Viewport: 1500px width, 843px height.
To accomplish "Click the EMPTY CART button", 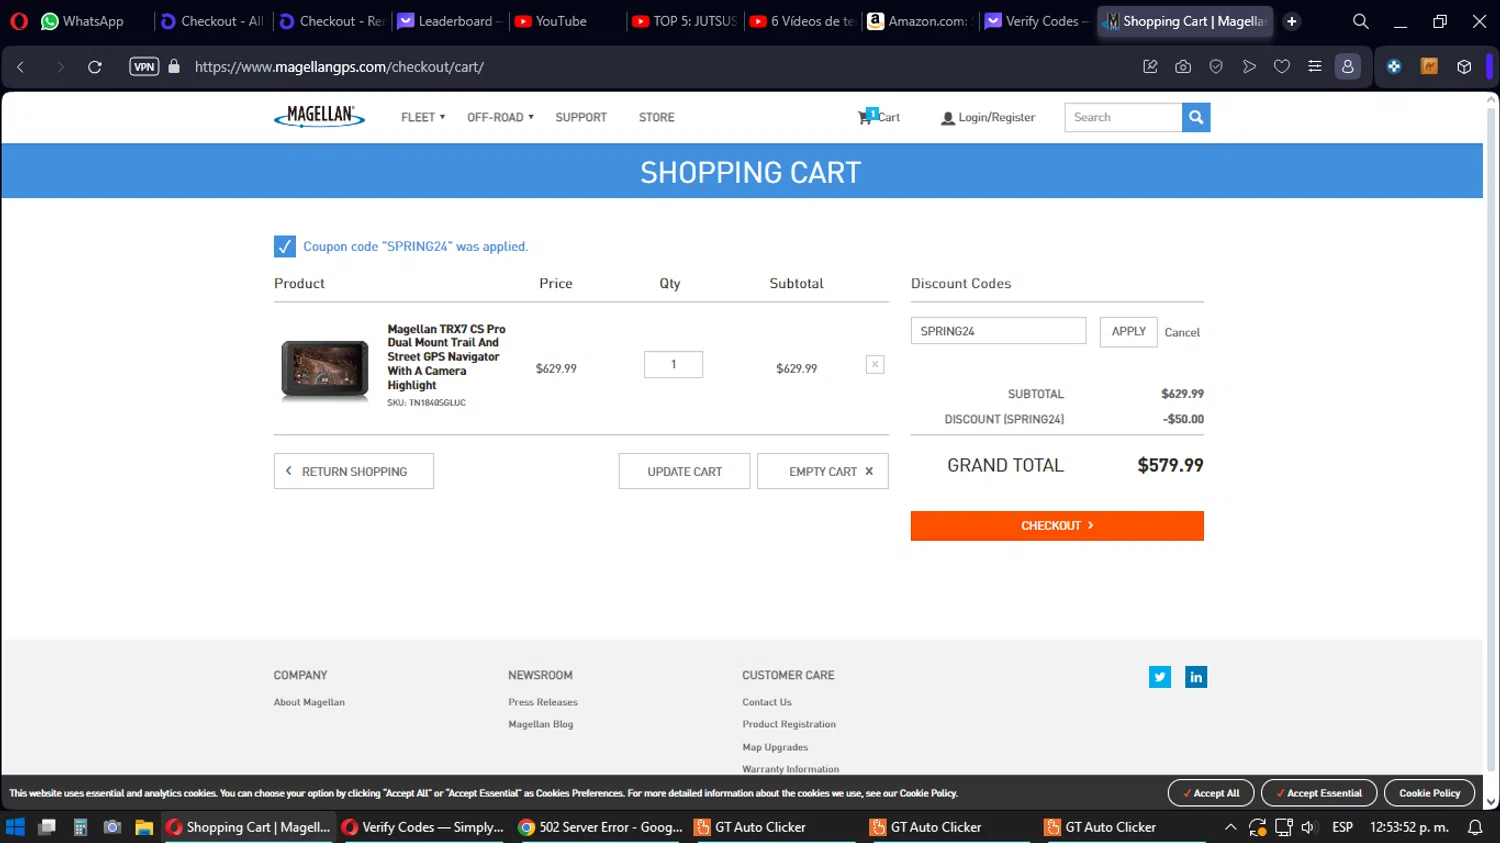I will 823,471.
